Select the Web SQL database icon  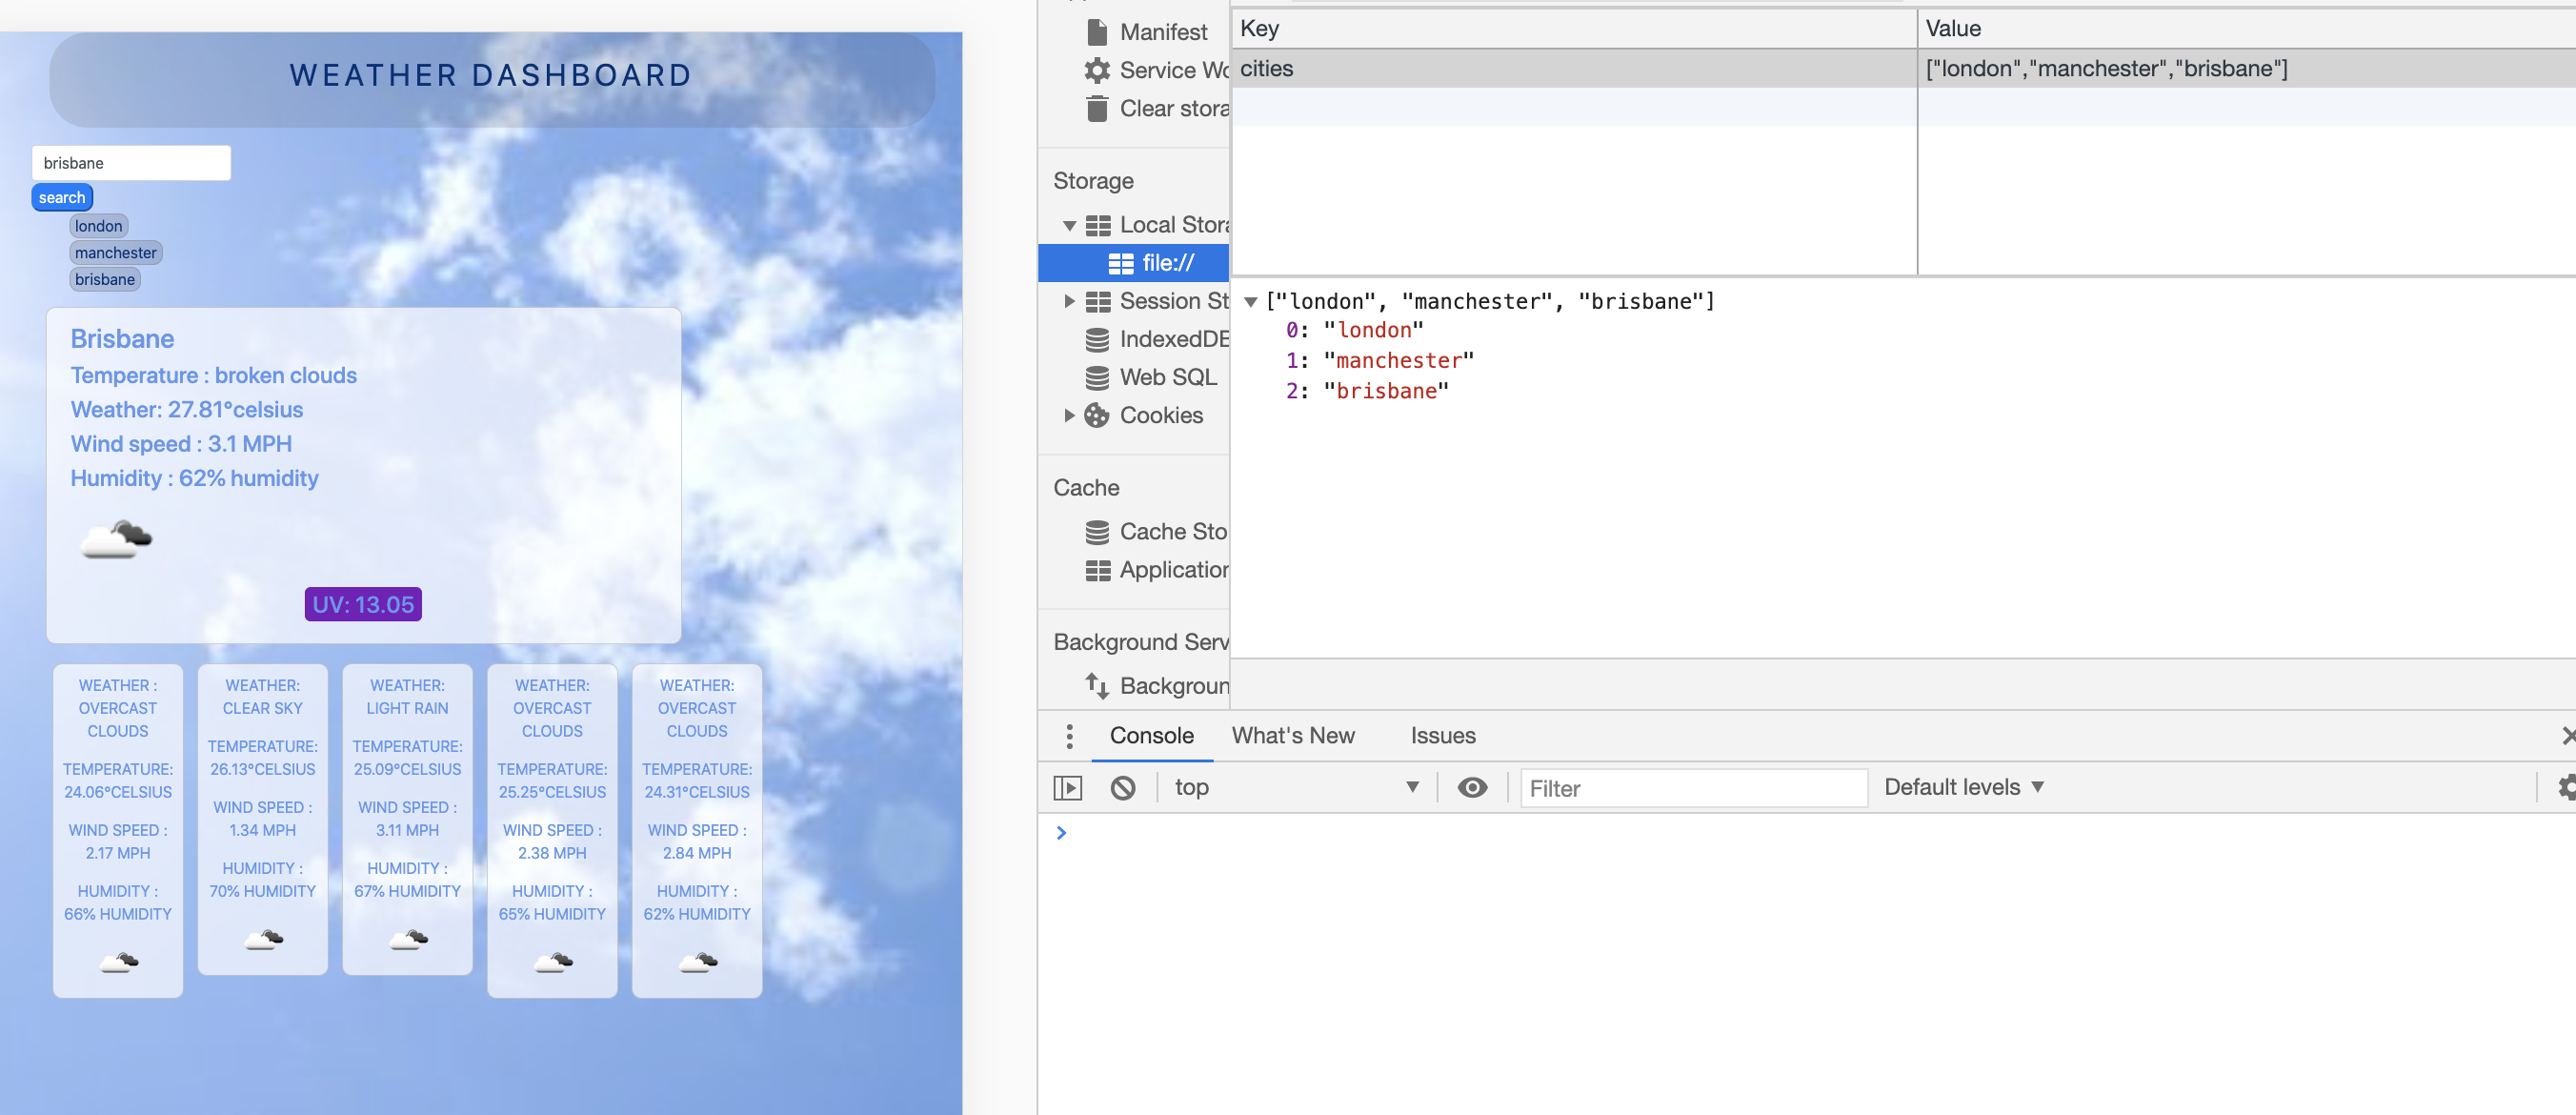click(1097, 377)
